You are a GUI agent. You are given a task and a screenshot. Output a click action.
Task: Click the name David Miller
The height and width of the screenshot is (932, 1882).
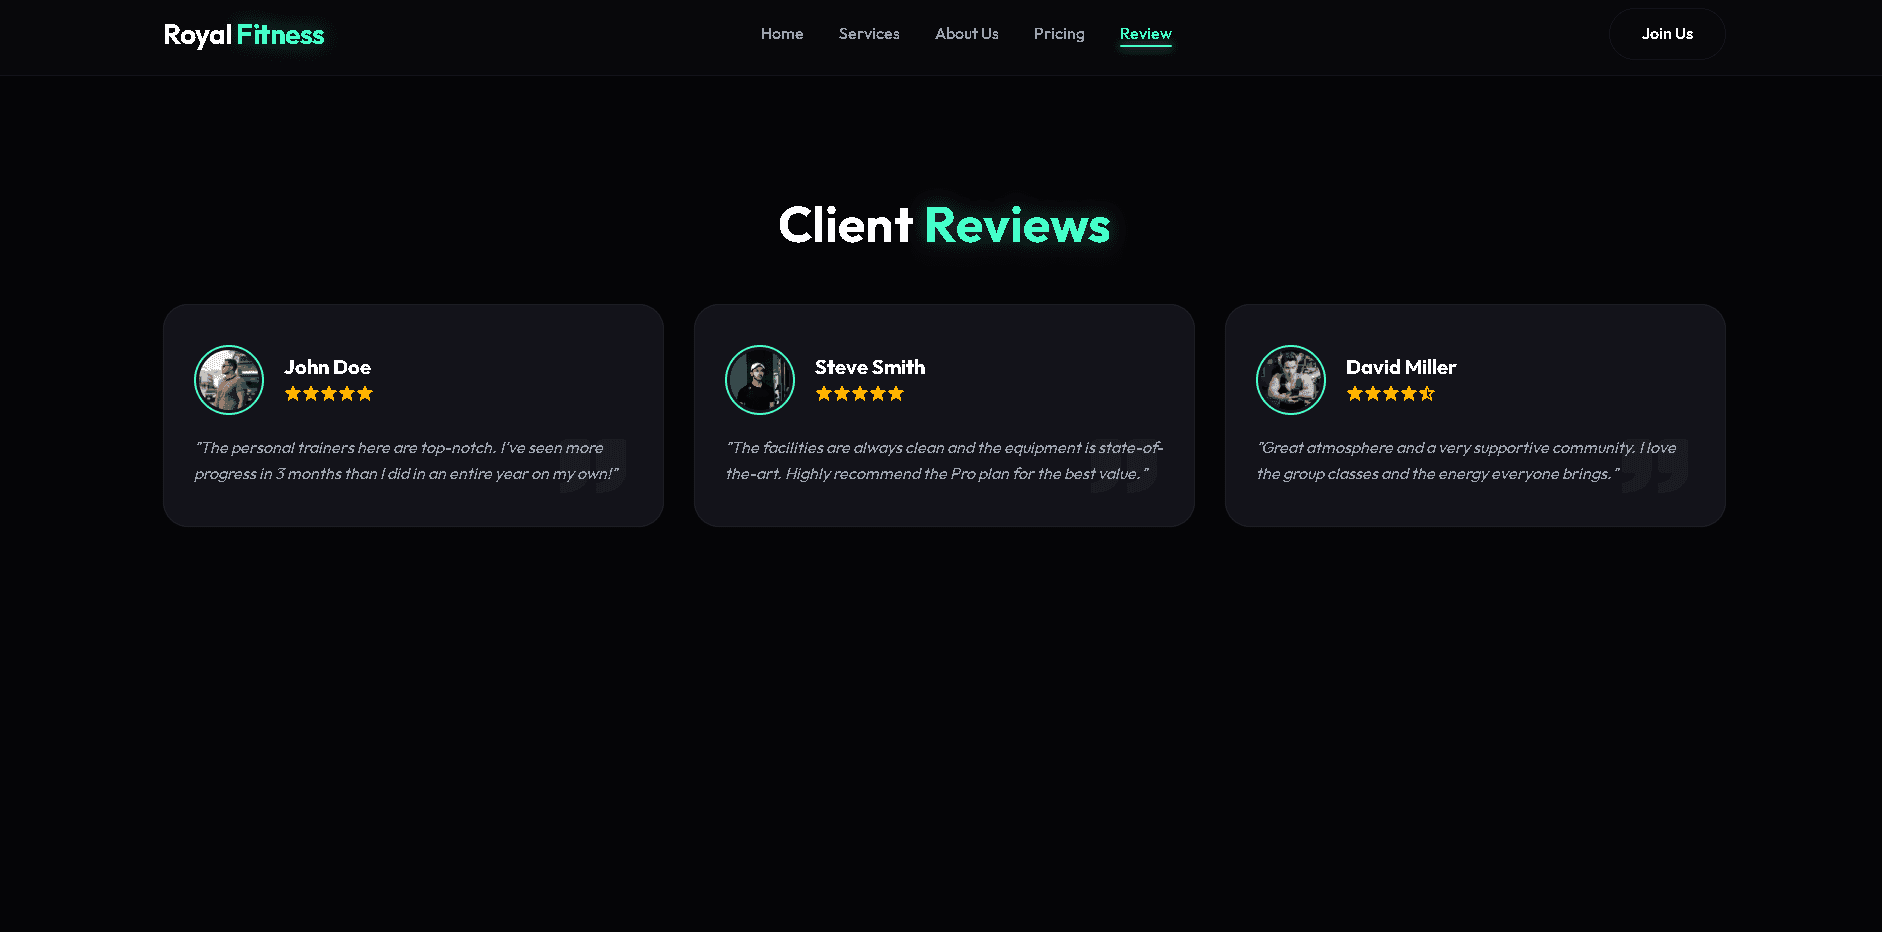coord(1401,367)
